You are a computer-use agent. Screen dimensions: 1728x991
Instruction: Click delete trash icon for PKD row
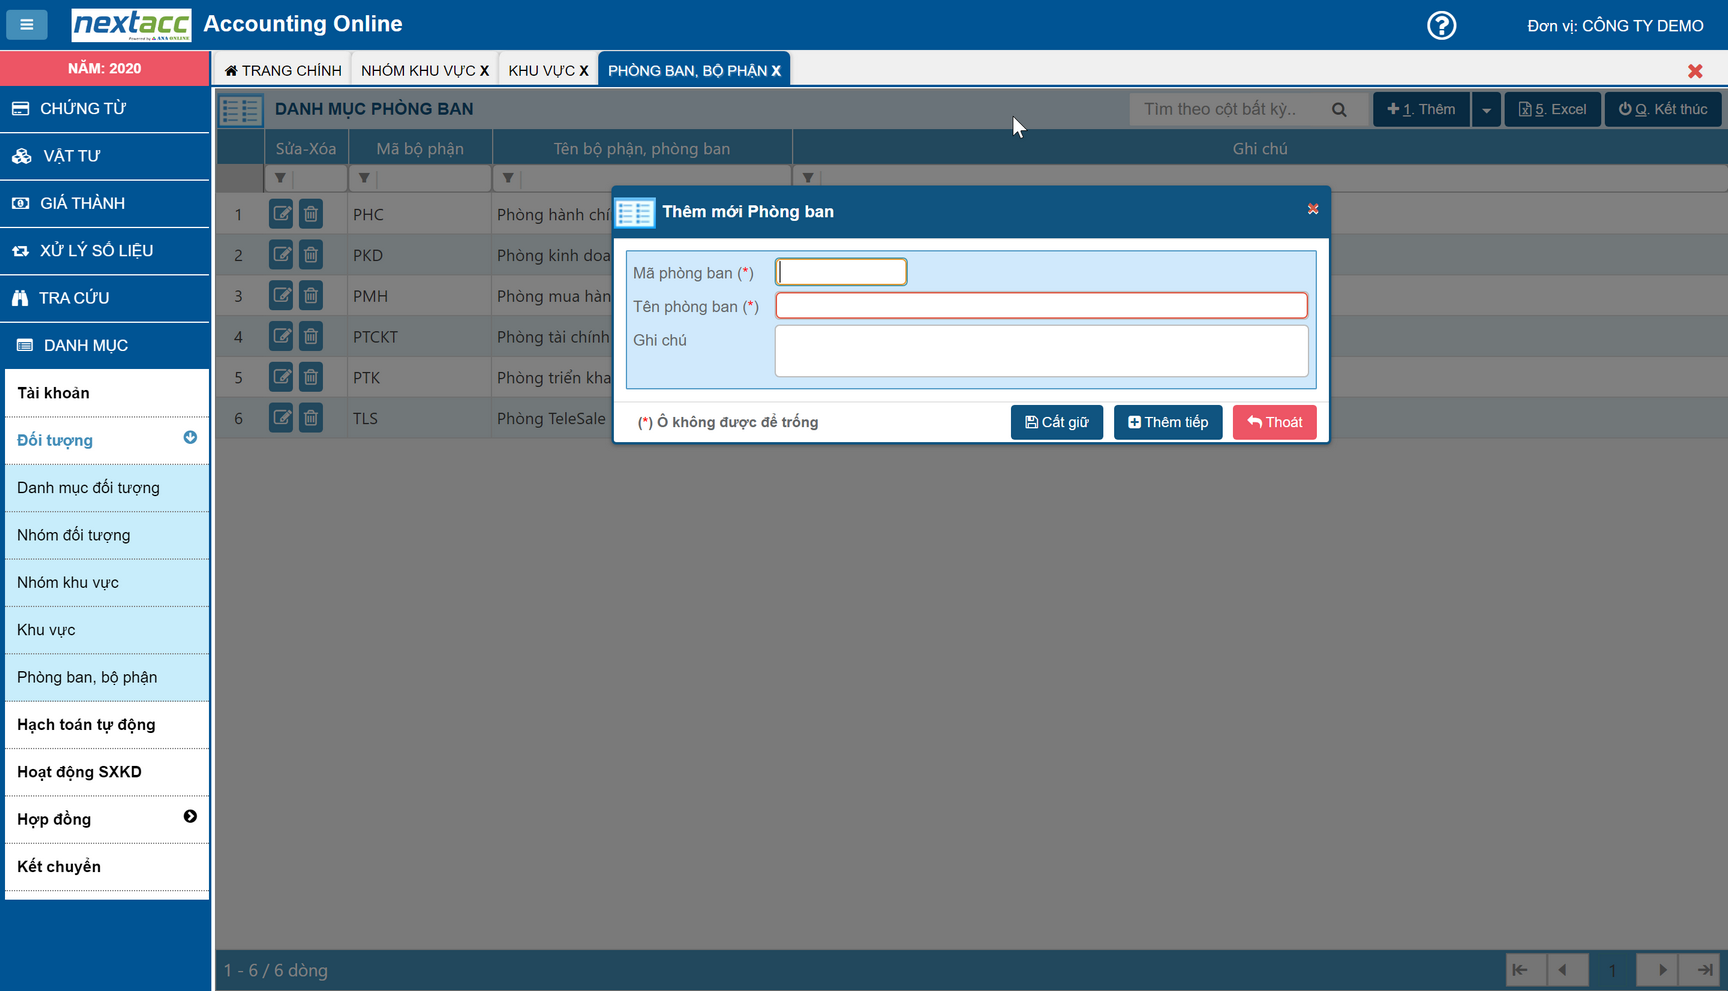311,255
